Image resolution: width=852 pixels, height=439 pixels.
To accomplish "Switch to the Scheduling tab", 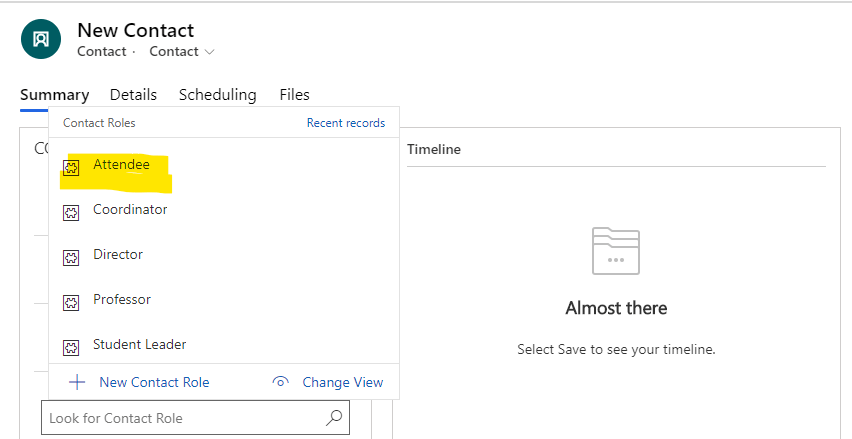I will pyautogui.click(x=217, y=95).
